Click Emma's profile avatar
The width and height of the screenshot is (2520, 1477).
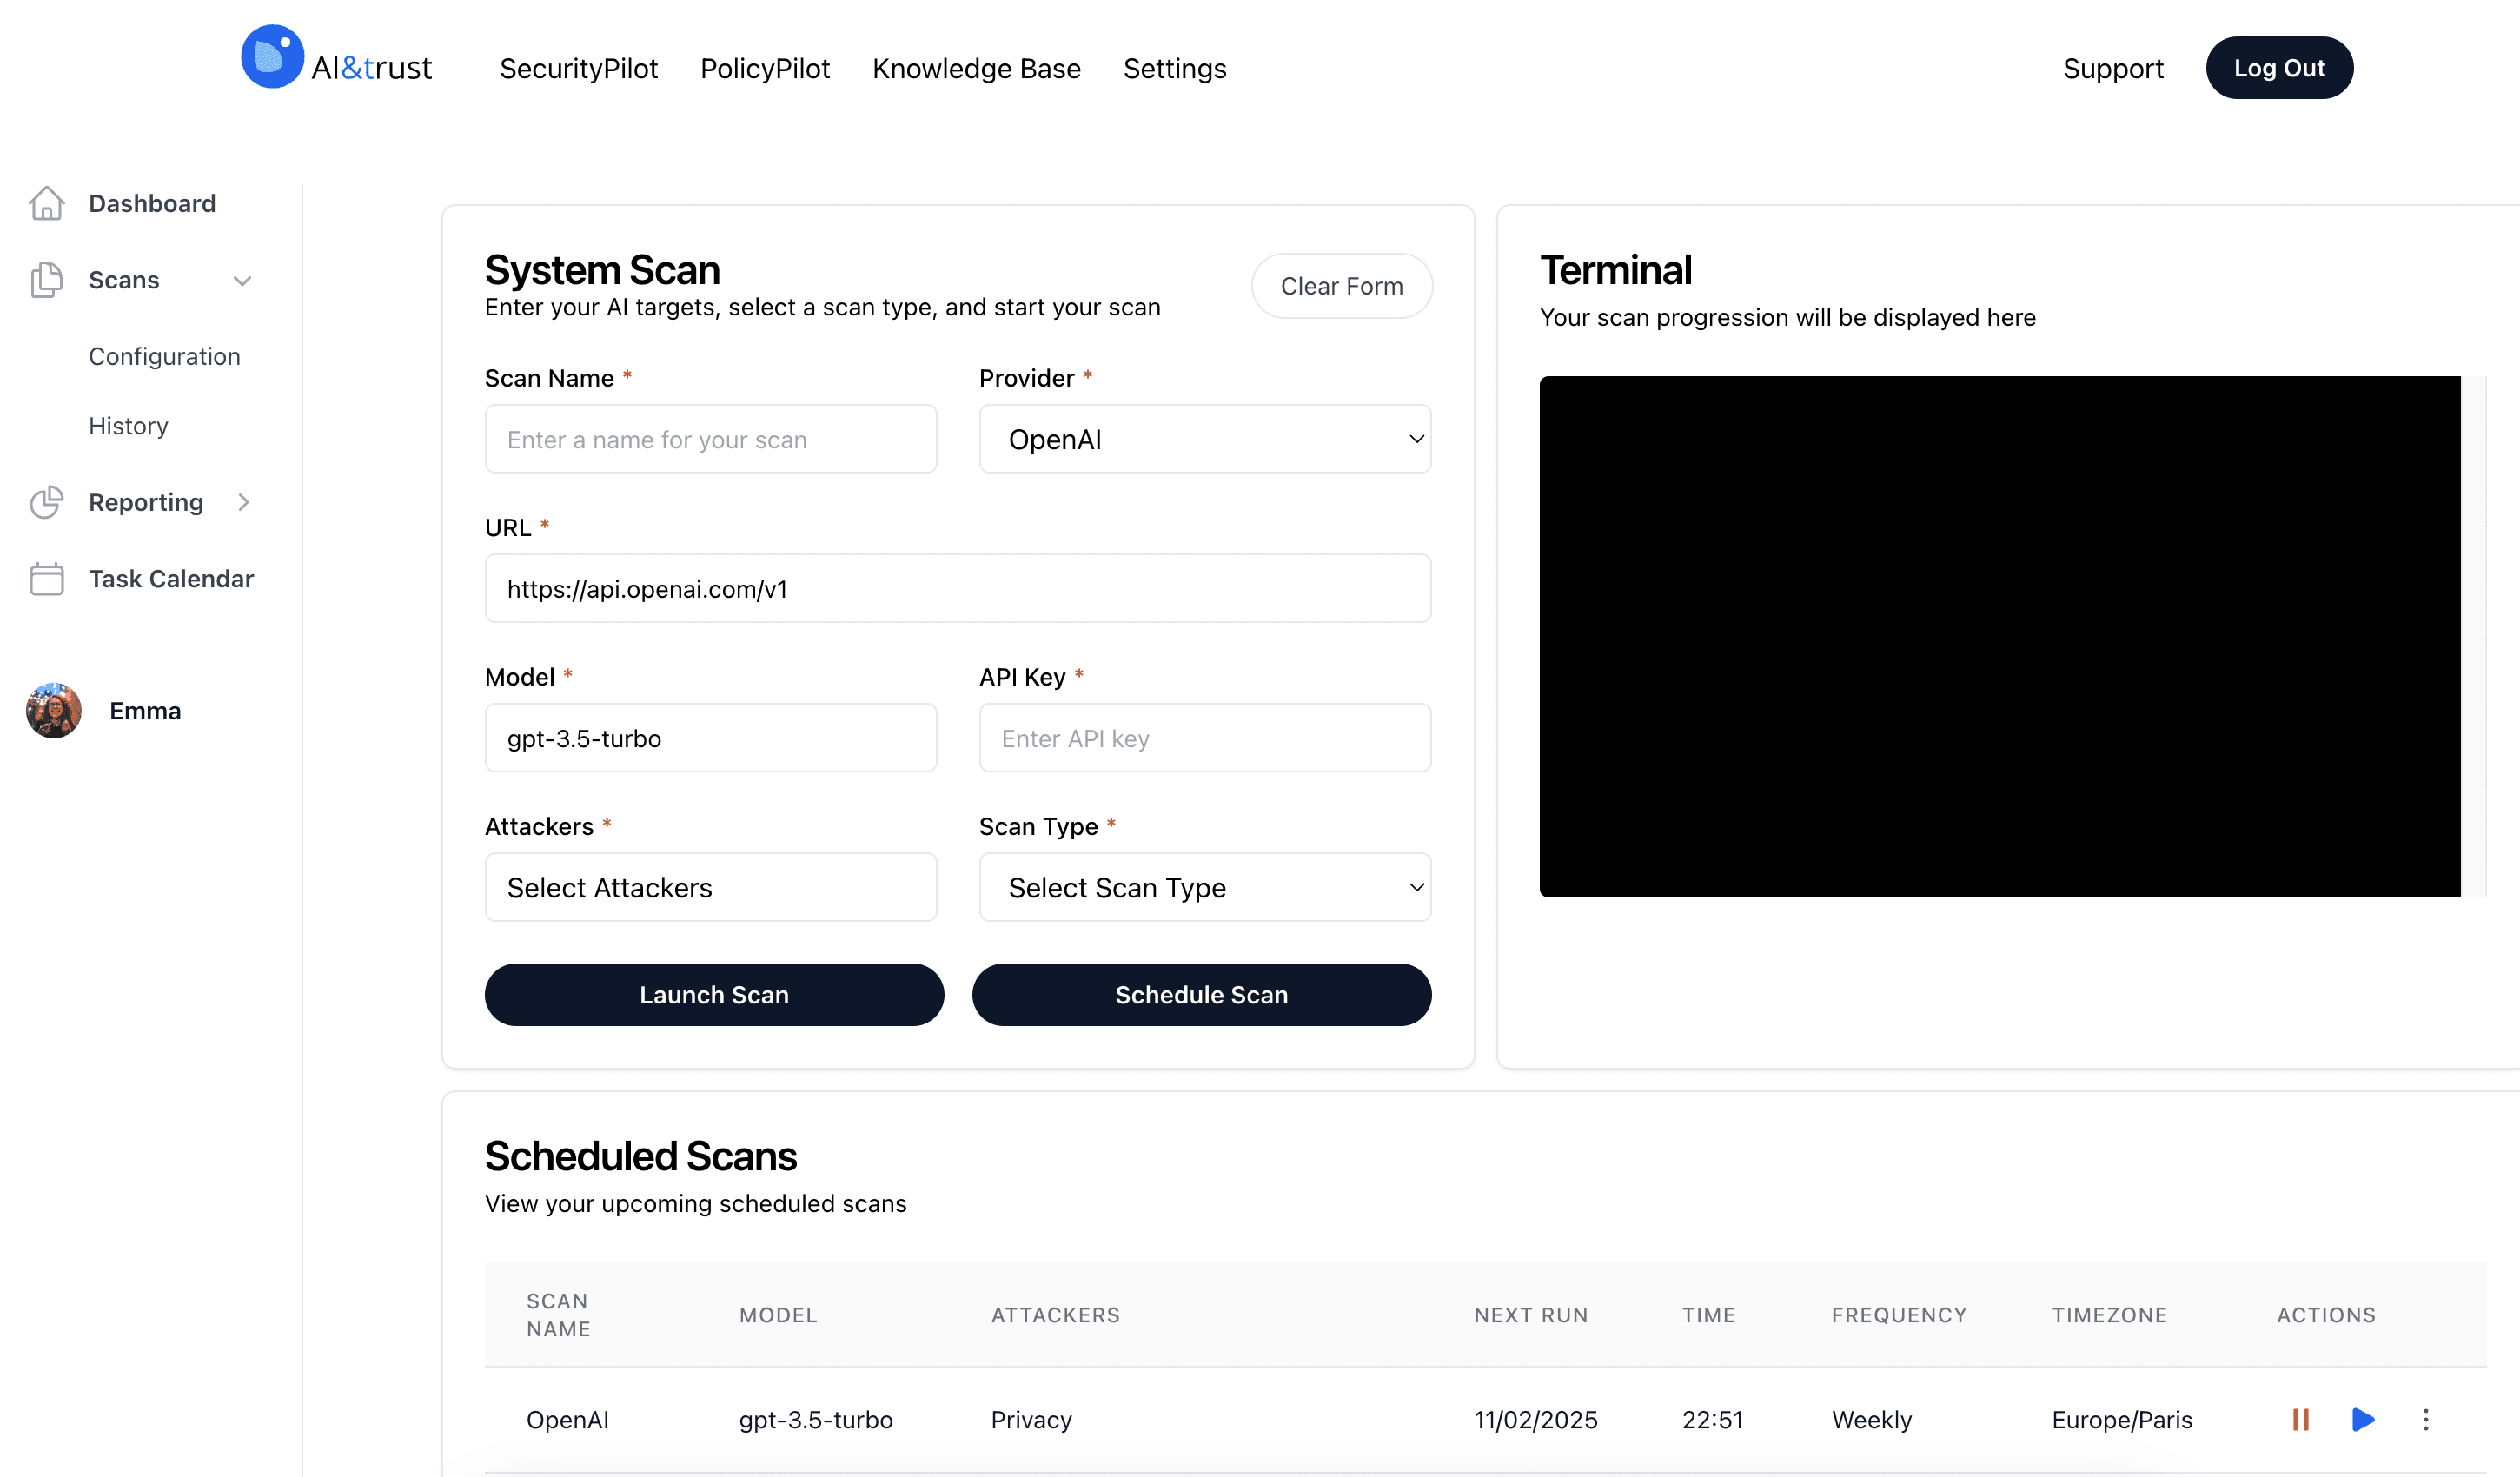coord(54,711)
